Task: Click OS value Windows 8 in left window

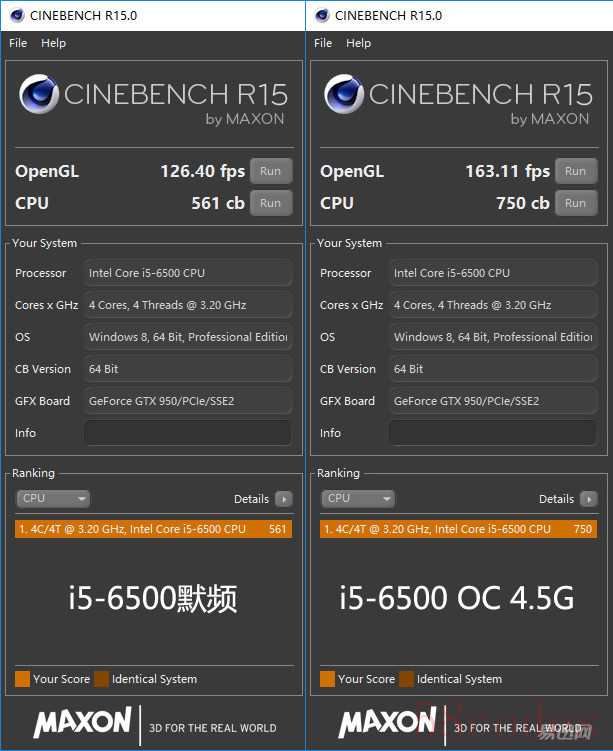Action: 188,337
